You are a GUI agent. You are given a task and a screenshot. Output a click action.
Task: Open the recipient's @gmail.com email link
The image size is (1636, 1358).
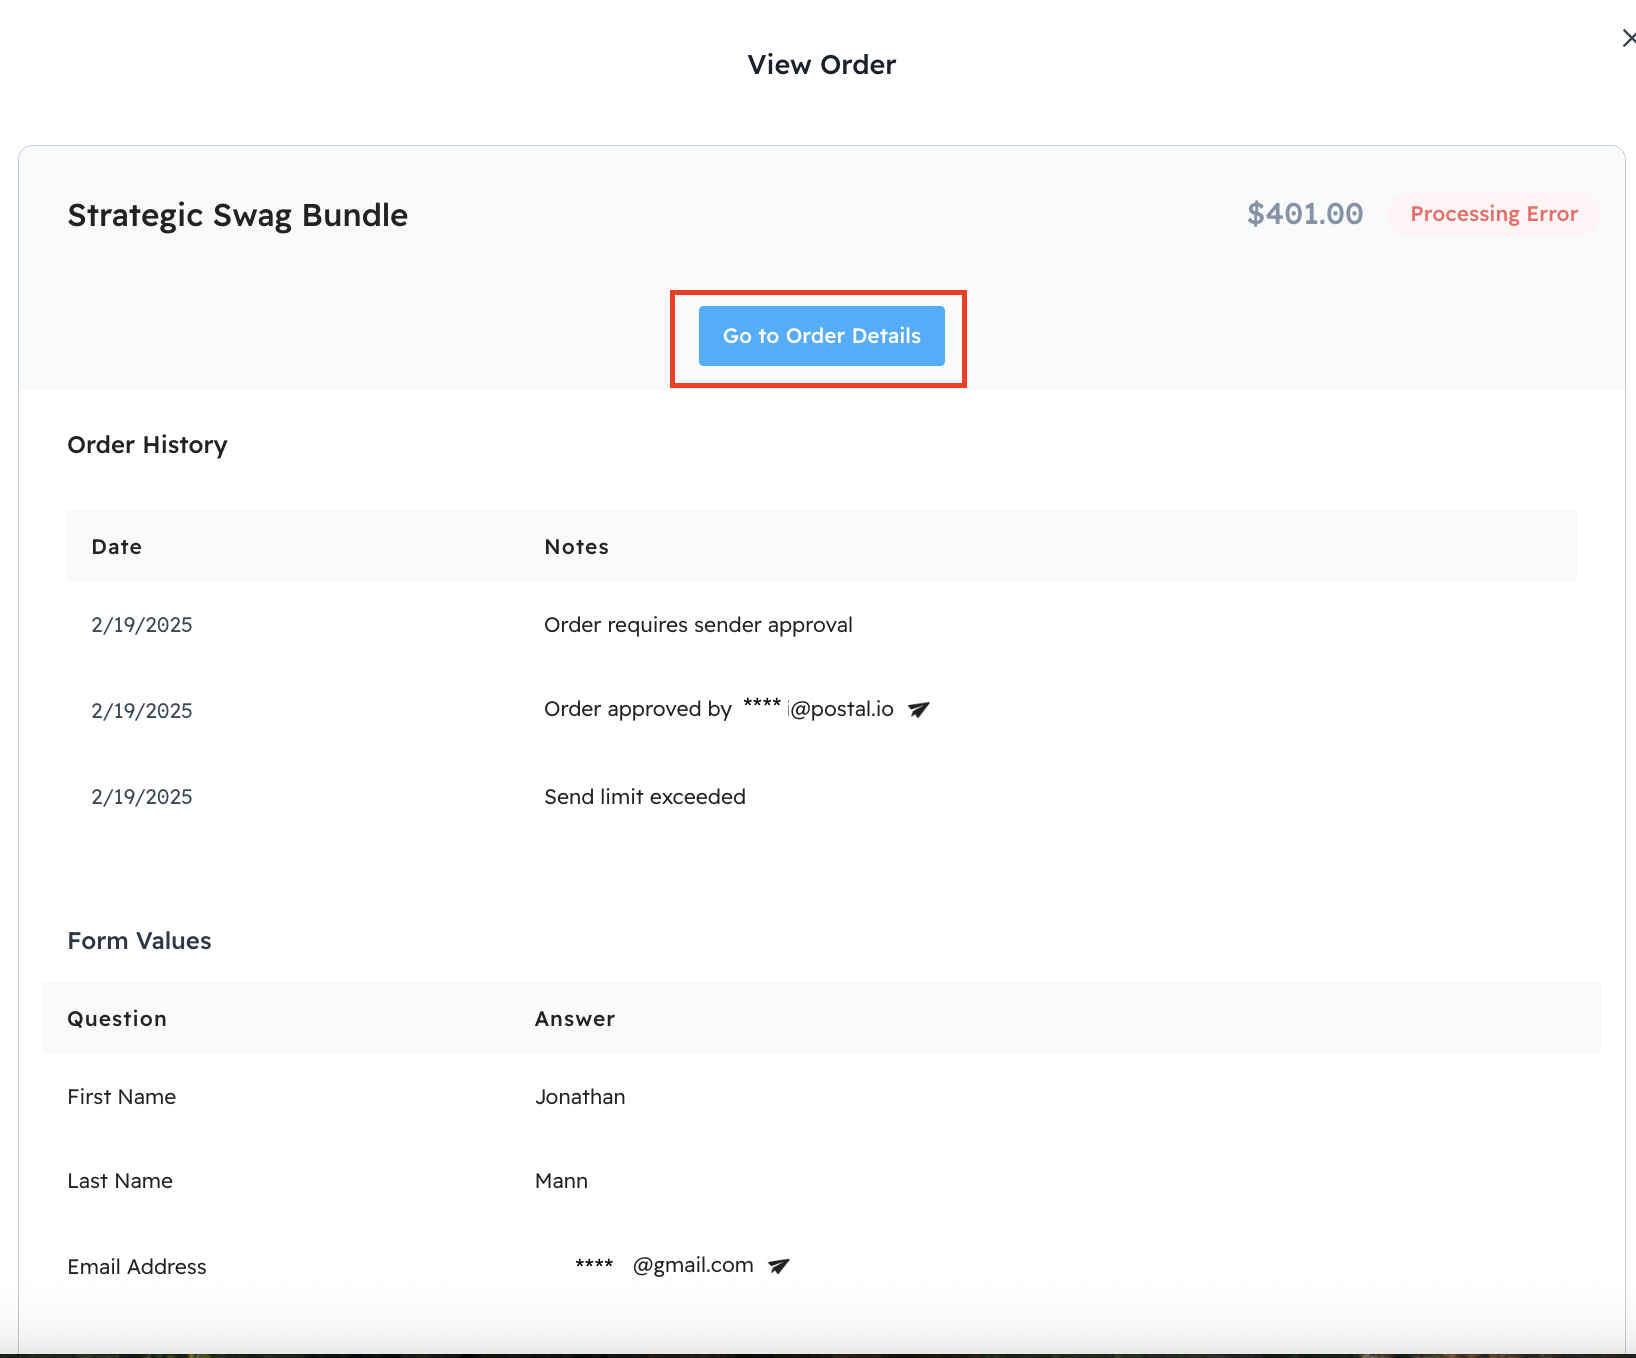click(x=665, y=1266)
